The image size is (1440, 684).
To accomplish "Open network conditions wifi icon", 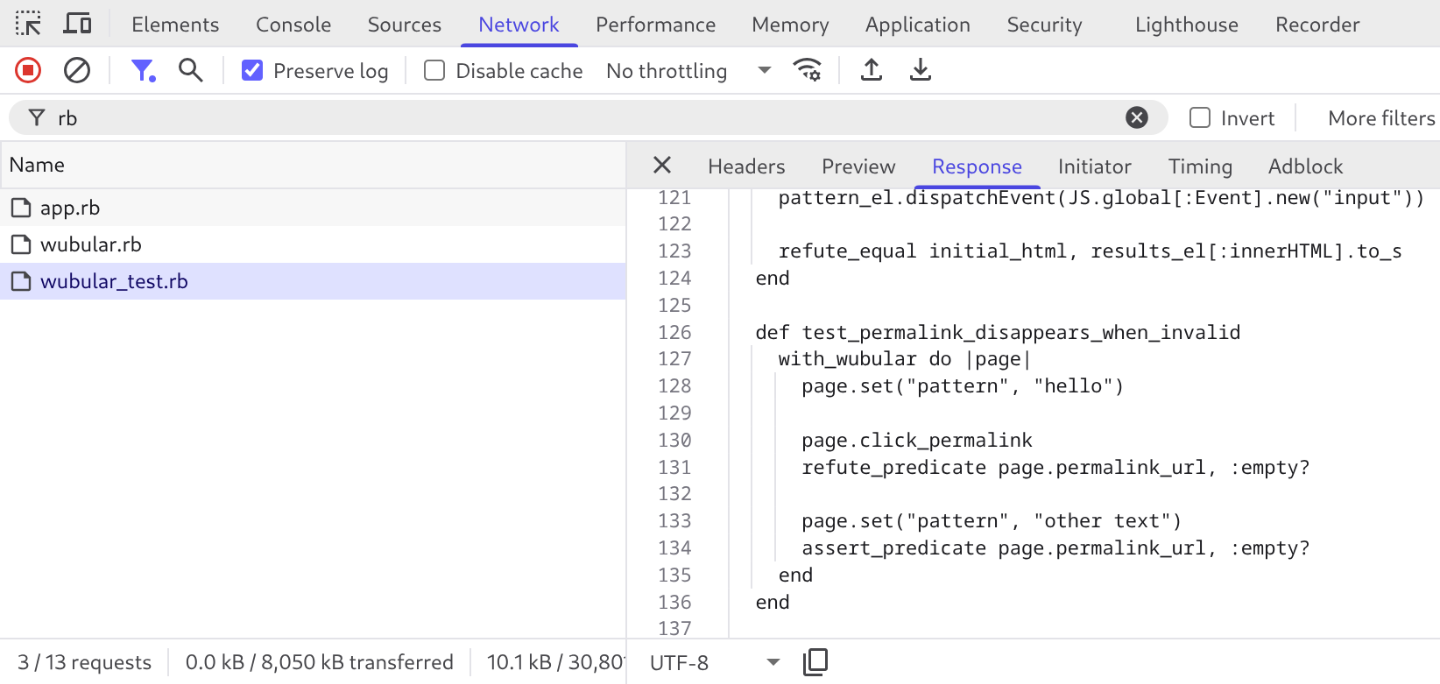I will pyautogui.click(x=807, y=70).
